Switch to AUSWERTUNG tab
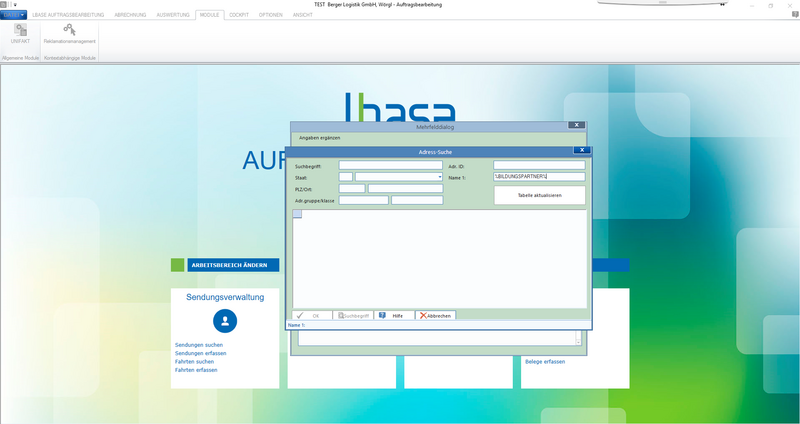The image size is (800, 424). click(x=173, y=15)
